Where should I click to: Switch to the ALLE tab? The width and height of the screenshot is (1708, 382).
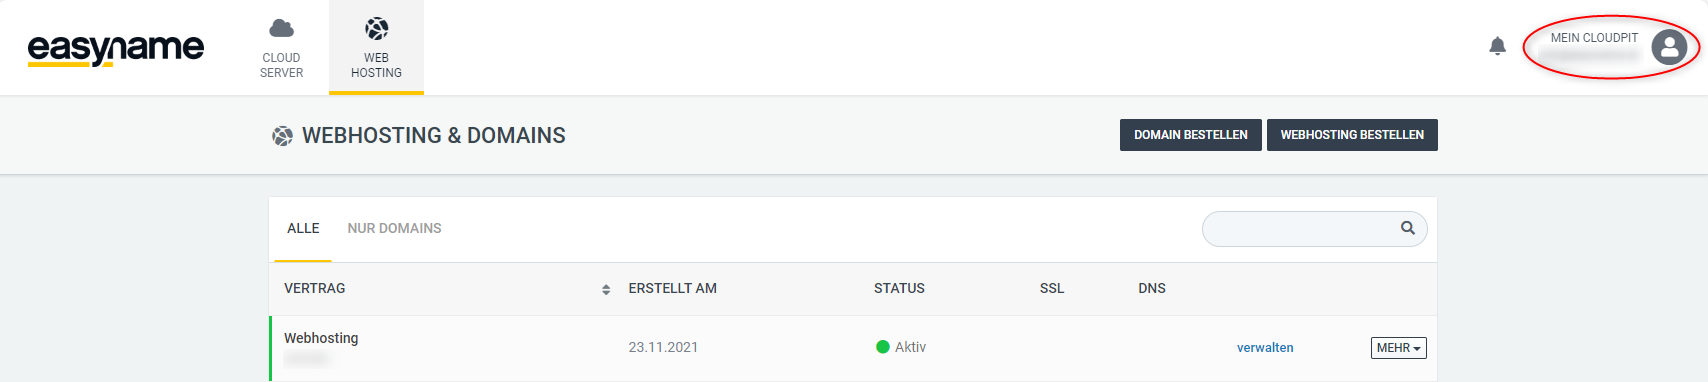pyautogui.click(x=303, y=229)
